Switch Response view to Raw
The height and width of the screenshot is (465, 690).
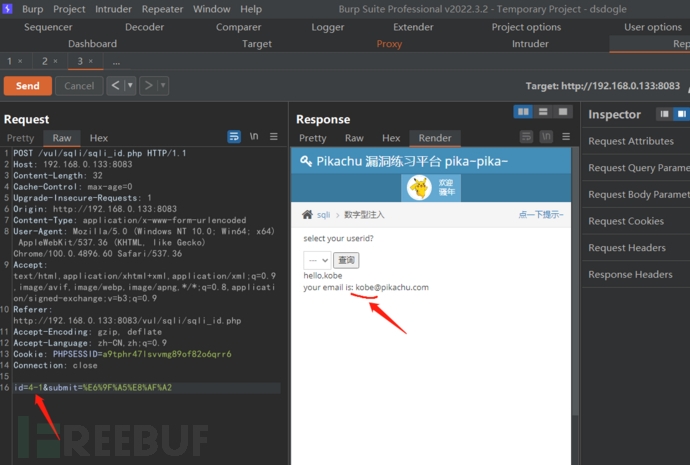(354, 138)
